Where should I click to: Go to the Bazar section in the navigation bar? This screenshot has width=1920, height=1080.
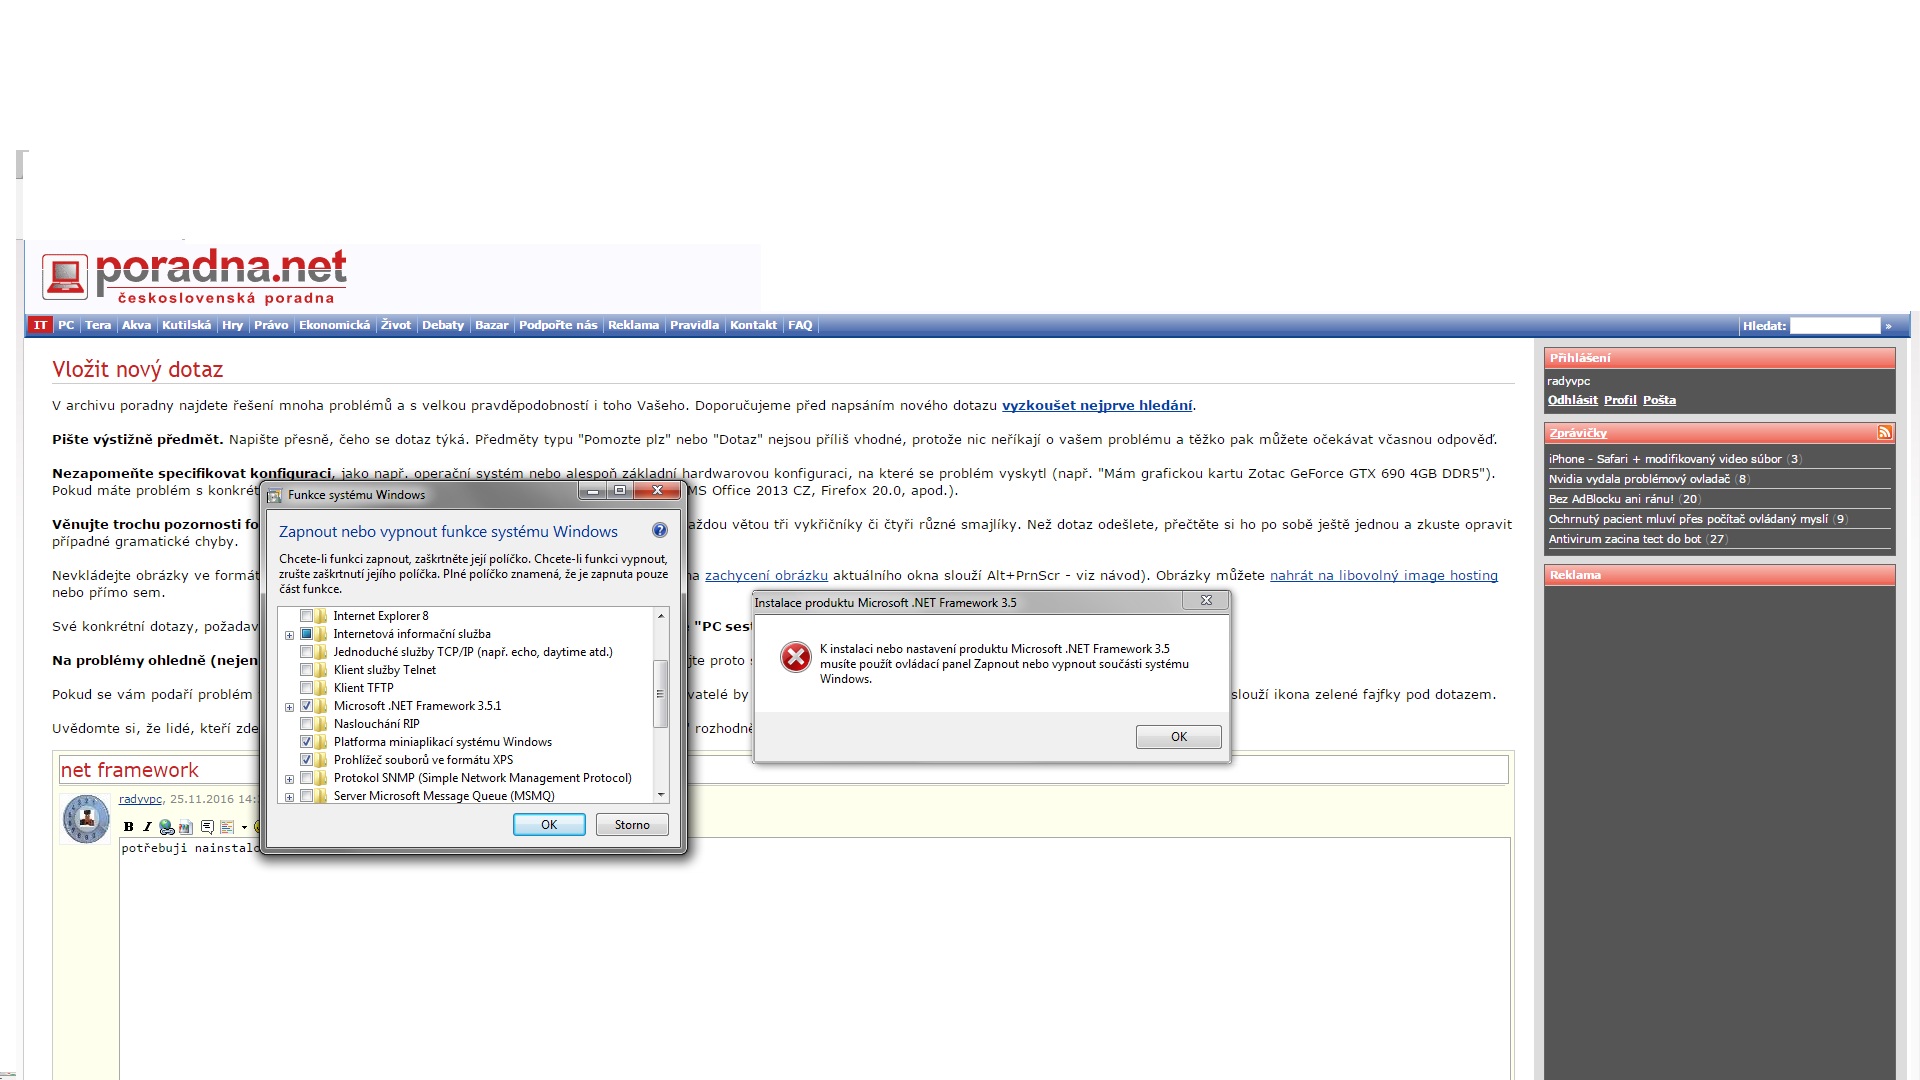pyautogui.click(x=491, y=325)
